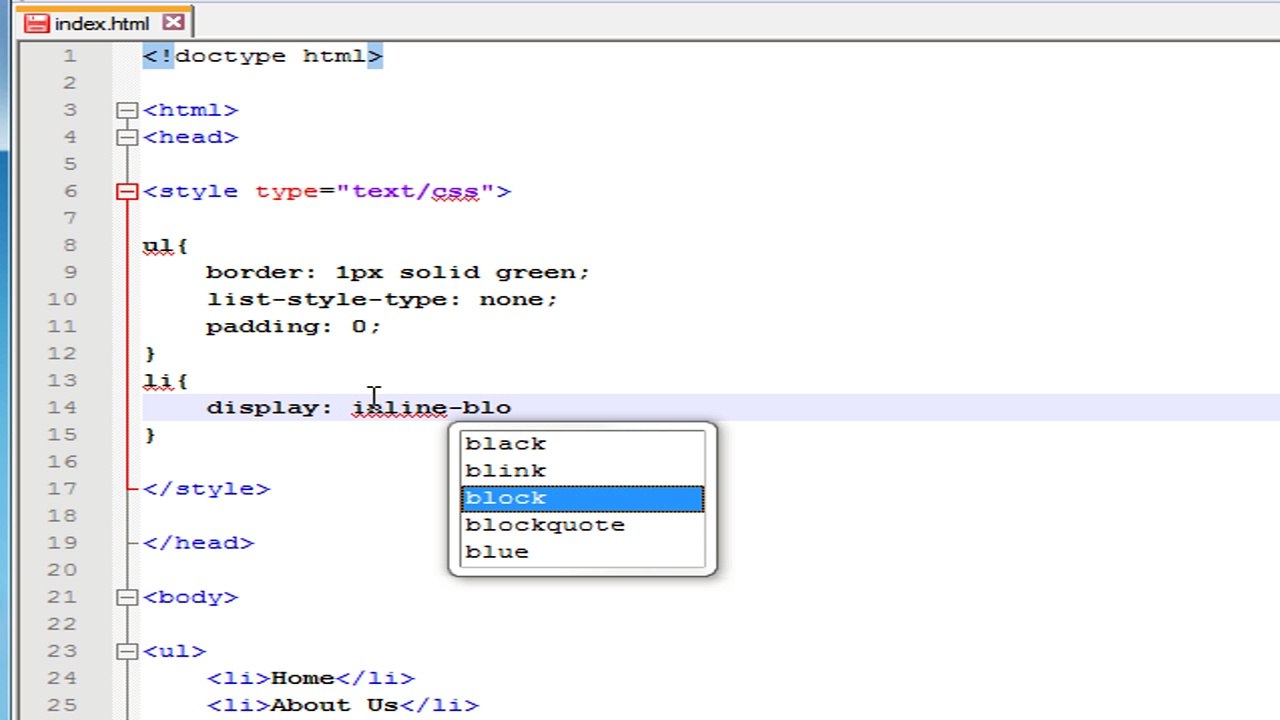
Task: Choose 'blockquote' from autocomplete list
Action: 582,525
